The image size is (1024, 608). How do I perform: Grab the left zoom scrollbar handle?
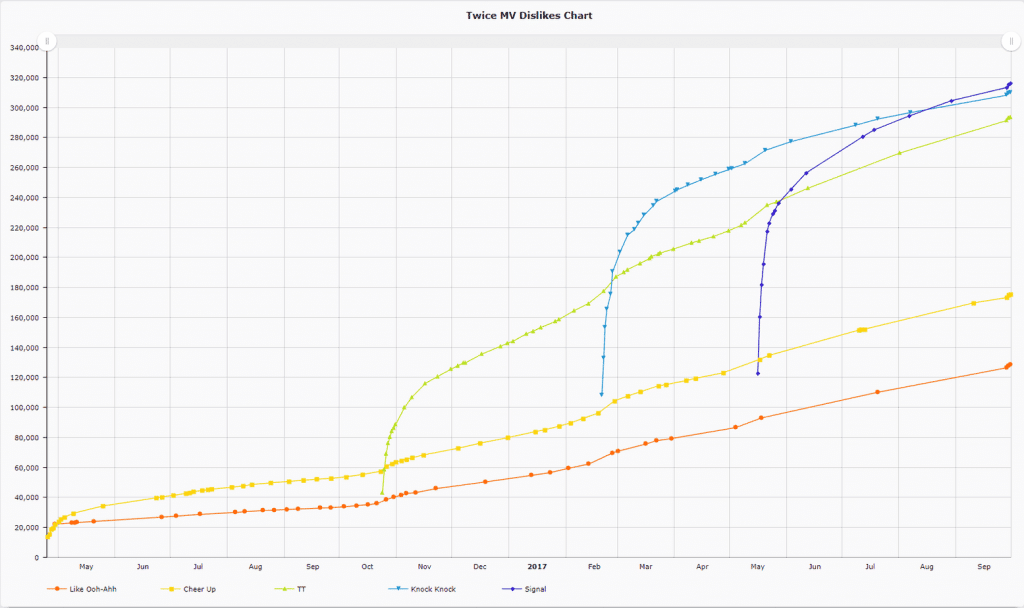[47, 41]
